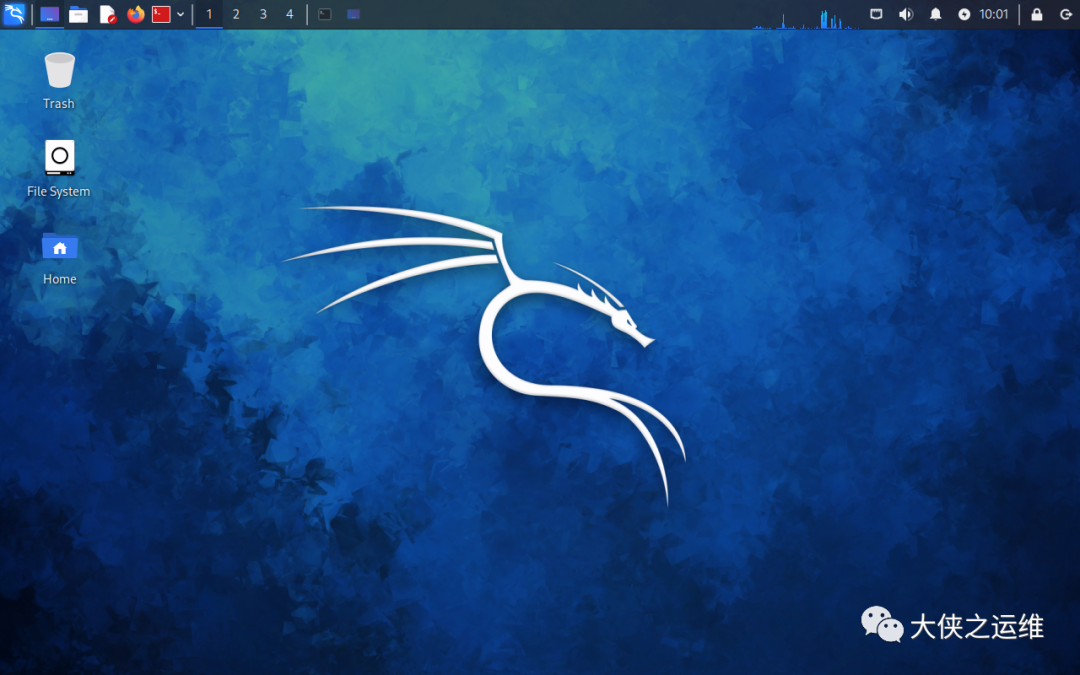
Task: Select the Trash desktop icon
Action: tap(59, 81)
